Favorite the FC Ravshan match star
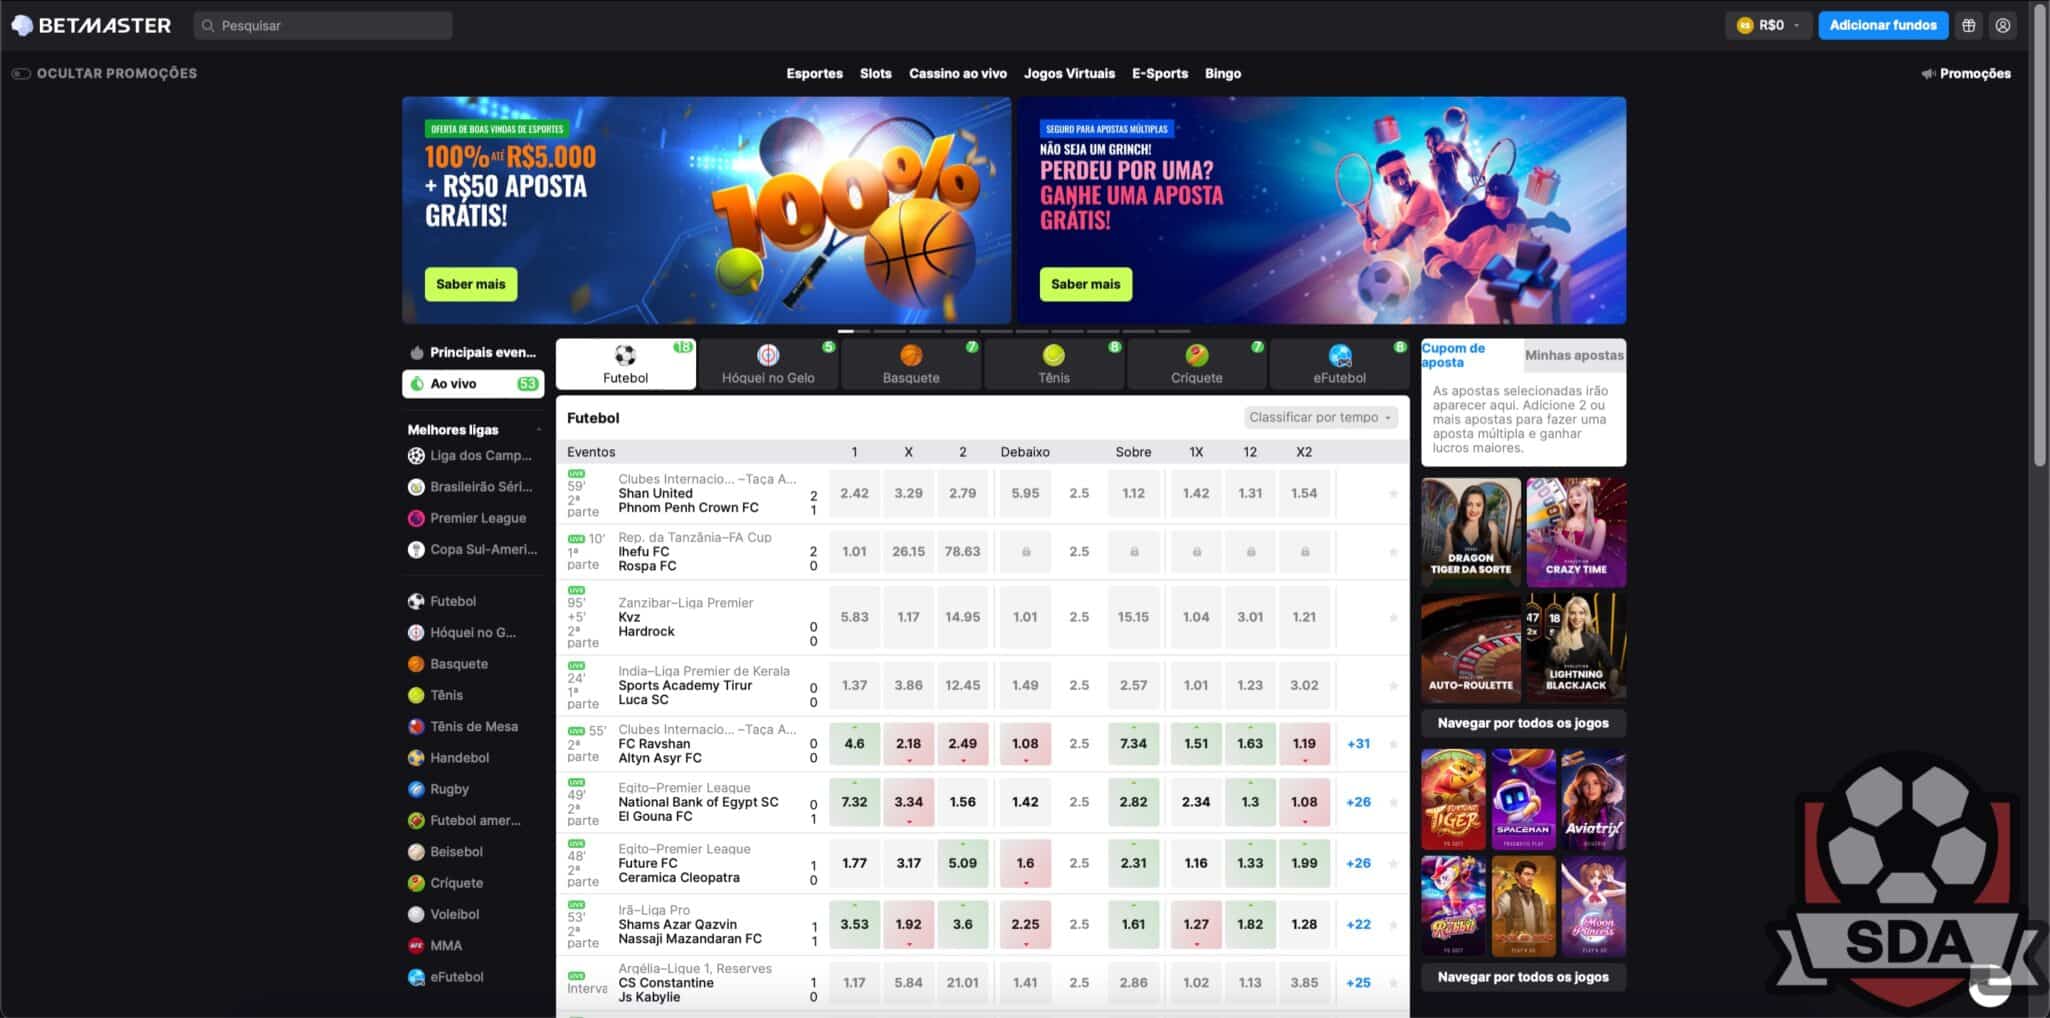 1393,744
